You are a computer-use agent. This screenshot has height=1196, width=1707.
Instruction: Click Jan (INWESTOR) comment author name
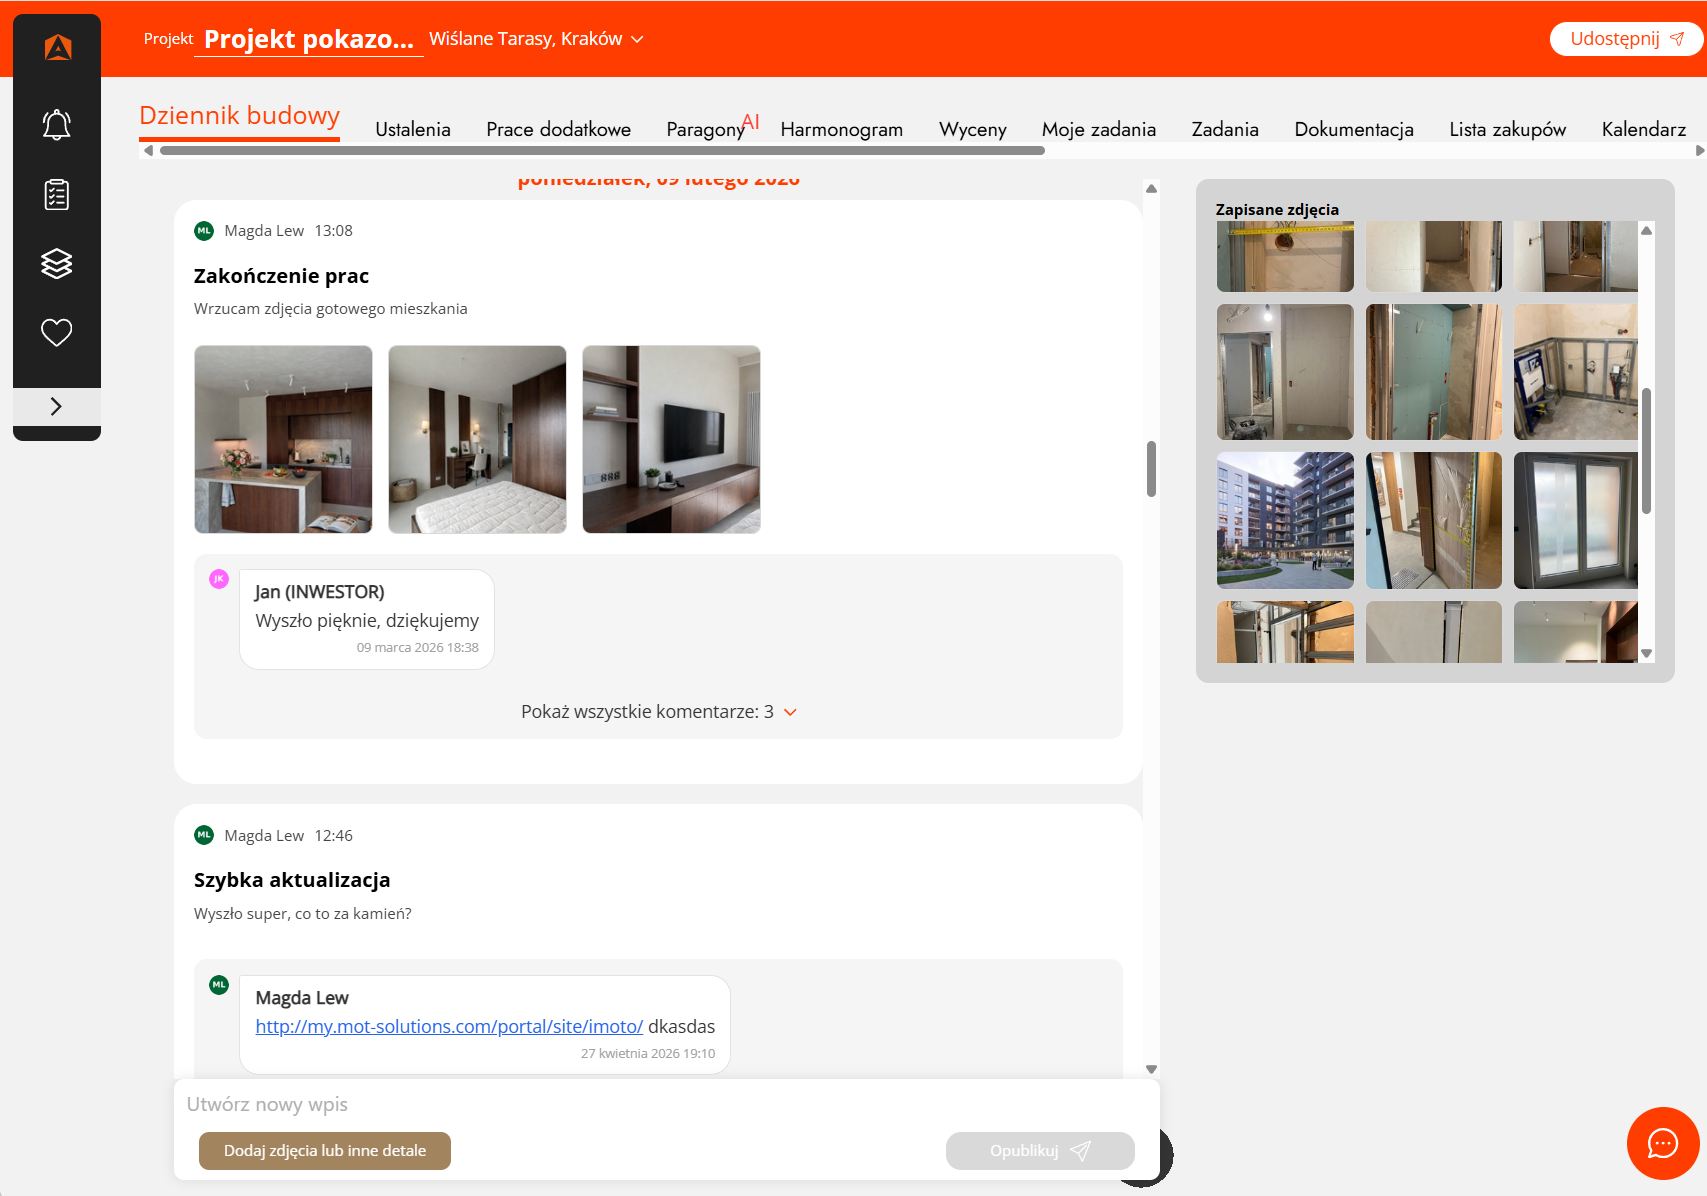320,592
